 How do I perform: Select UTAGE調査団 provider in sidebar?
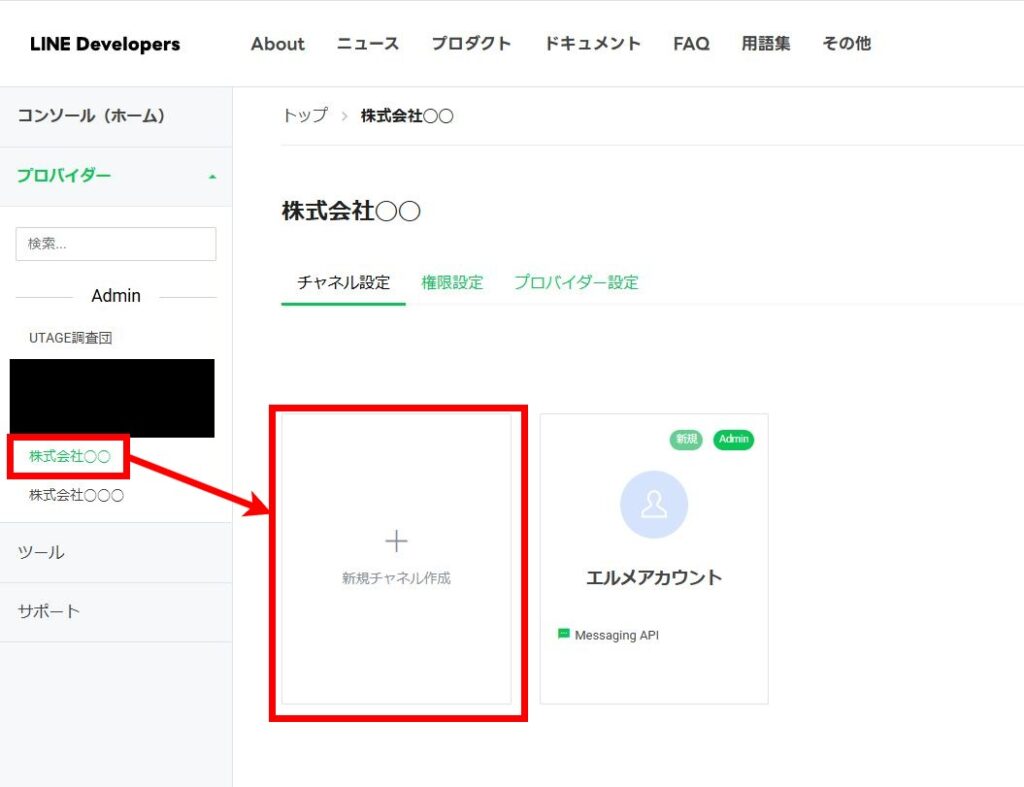[x=70, y=338]
